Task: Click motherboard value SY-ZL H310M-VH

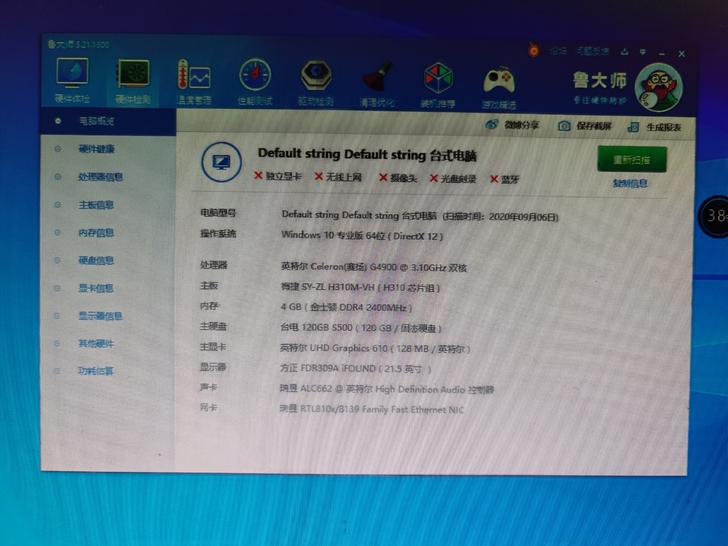Action: point(360,287)
